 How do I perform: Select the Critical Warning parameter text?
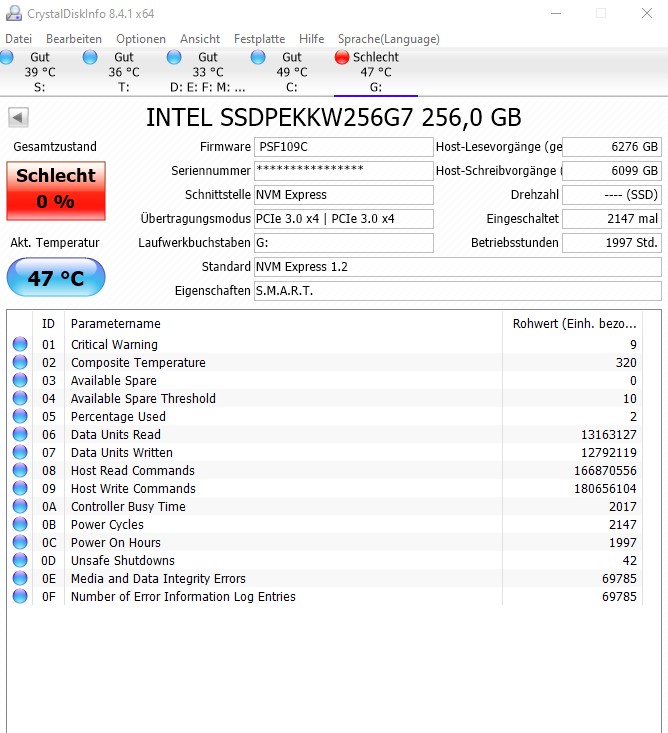pyautogui.click(x=114, y=345)
